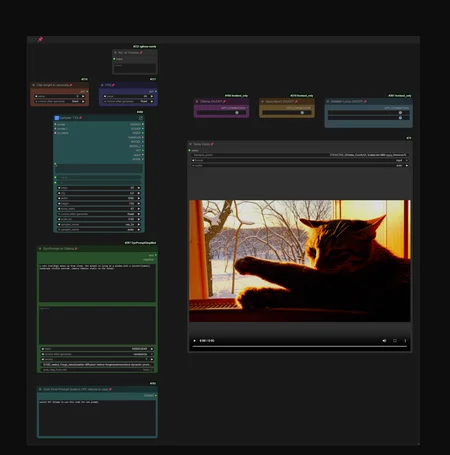Open control after generate dropdown in FPS node

(x=128, y=101)
